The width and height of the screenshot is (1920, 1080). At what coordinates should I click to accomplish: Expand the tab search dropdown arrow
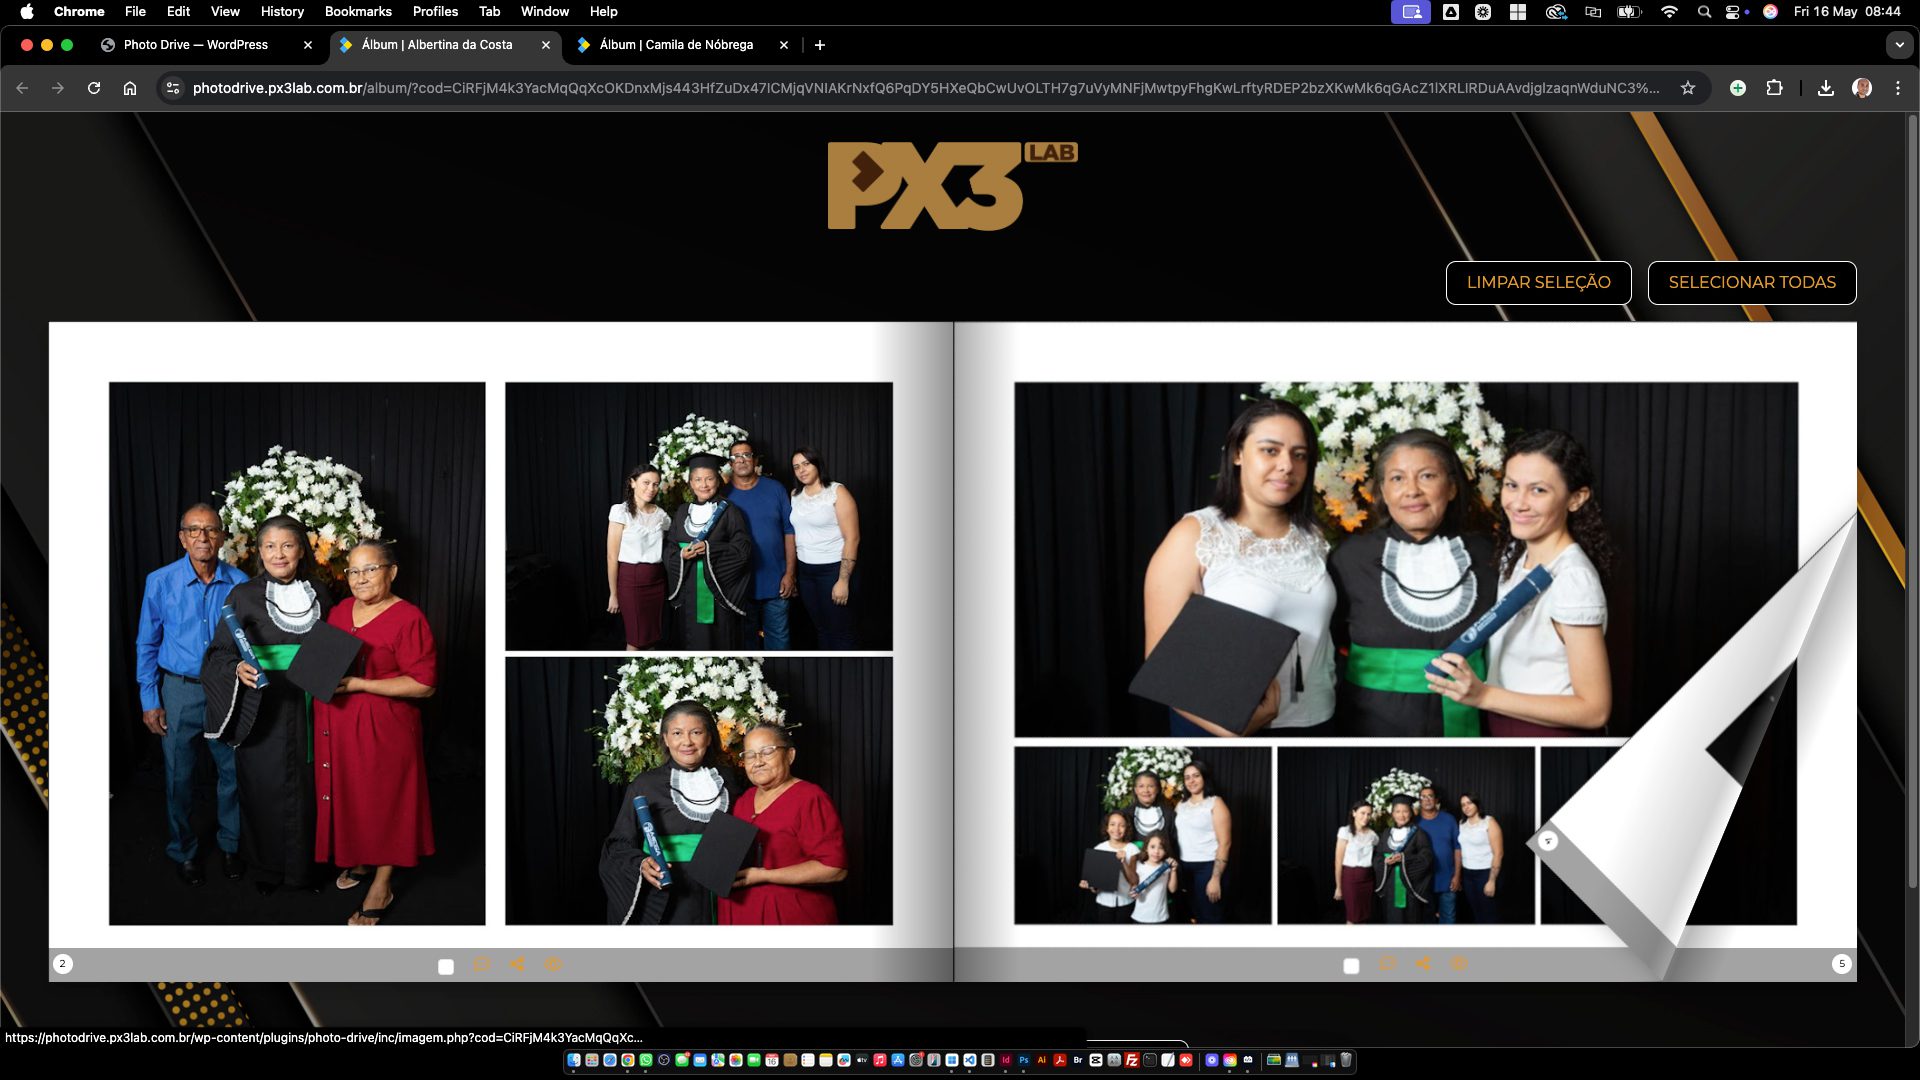point(1899,45)
